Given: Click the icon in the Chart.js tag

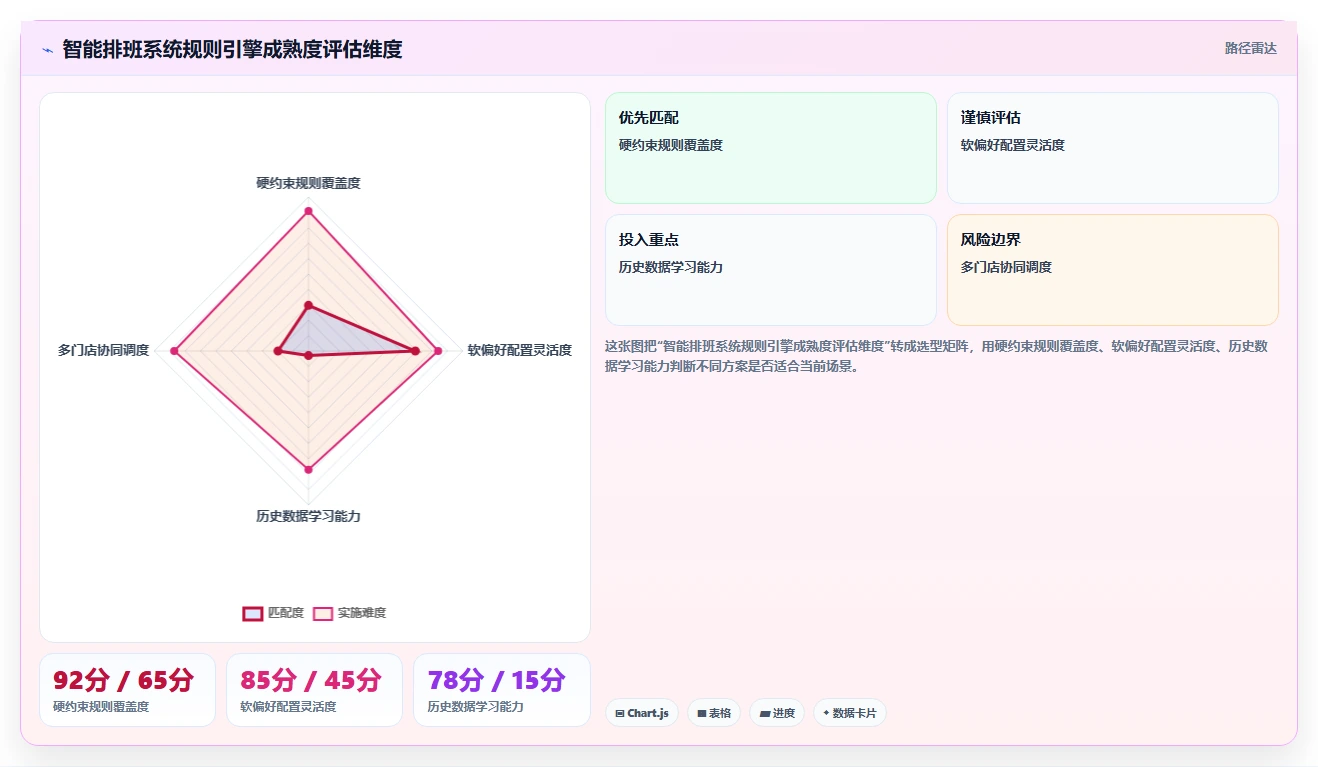Looking at the screenshot, I should [620, 714].
